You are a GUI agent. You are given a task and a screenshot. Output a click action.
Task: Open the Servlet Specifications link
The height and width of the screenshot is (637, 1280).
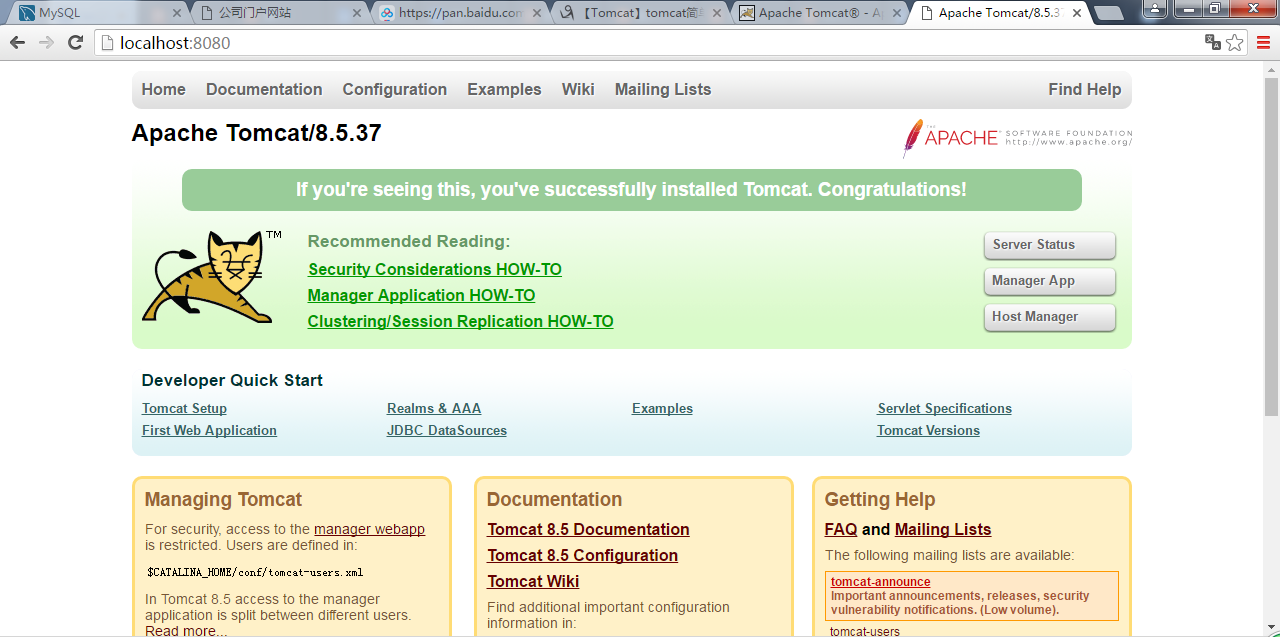tap(945, 408)
